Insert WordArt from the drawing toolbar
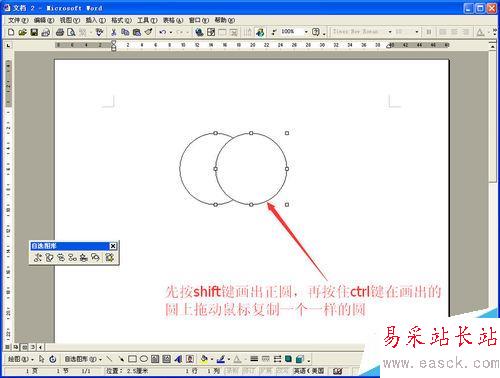 click(x=178, y=359)
